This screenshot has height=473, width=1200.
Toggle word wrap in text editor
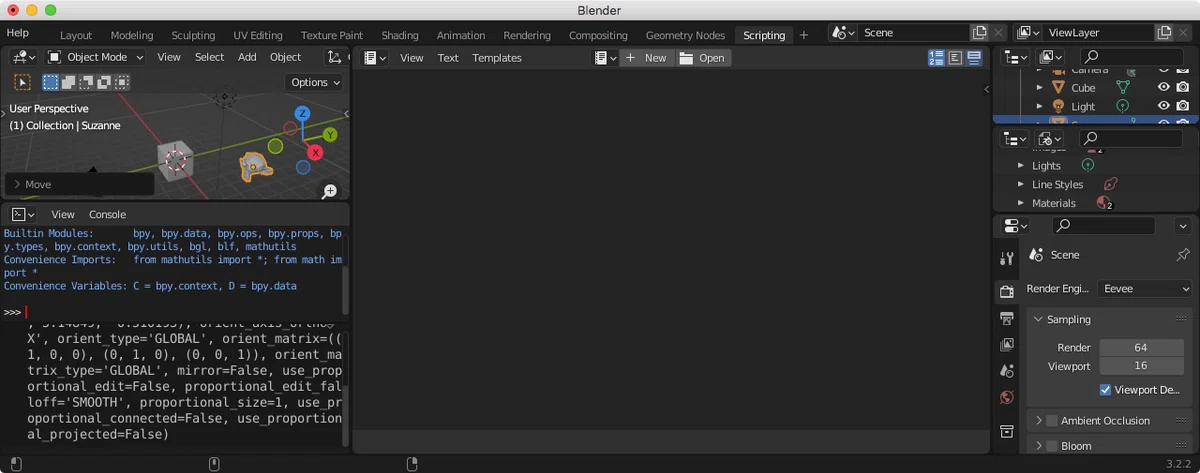[955, 58]
